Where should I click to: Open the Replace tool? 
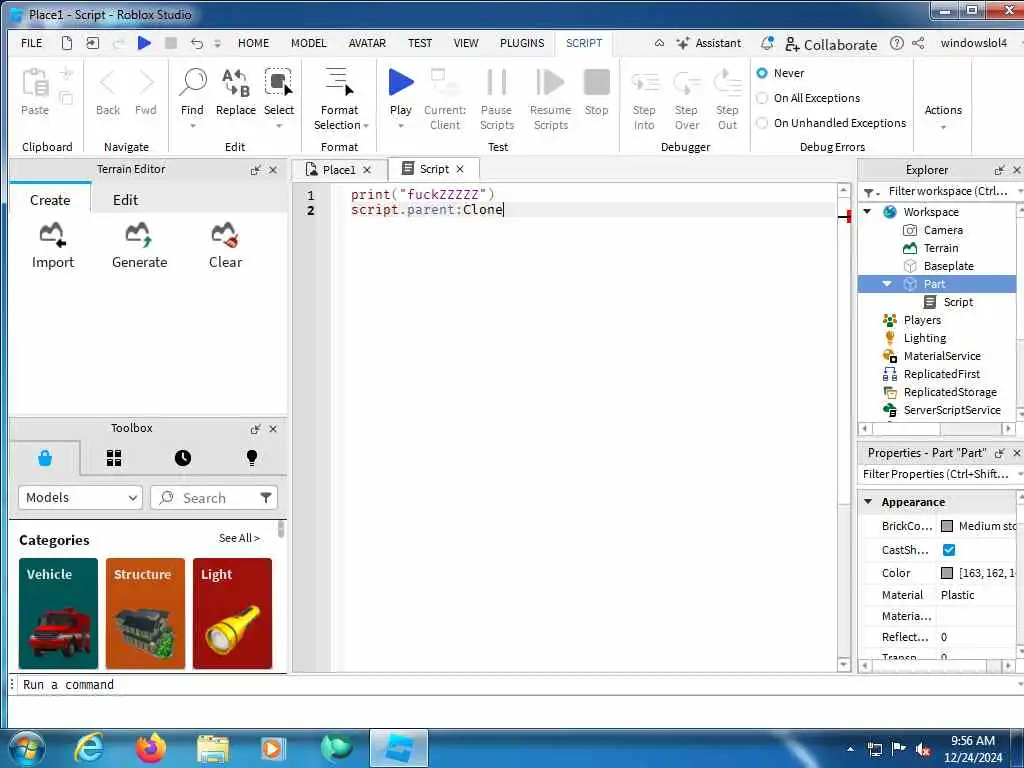(x=236, y=92)
